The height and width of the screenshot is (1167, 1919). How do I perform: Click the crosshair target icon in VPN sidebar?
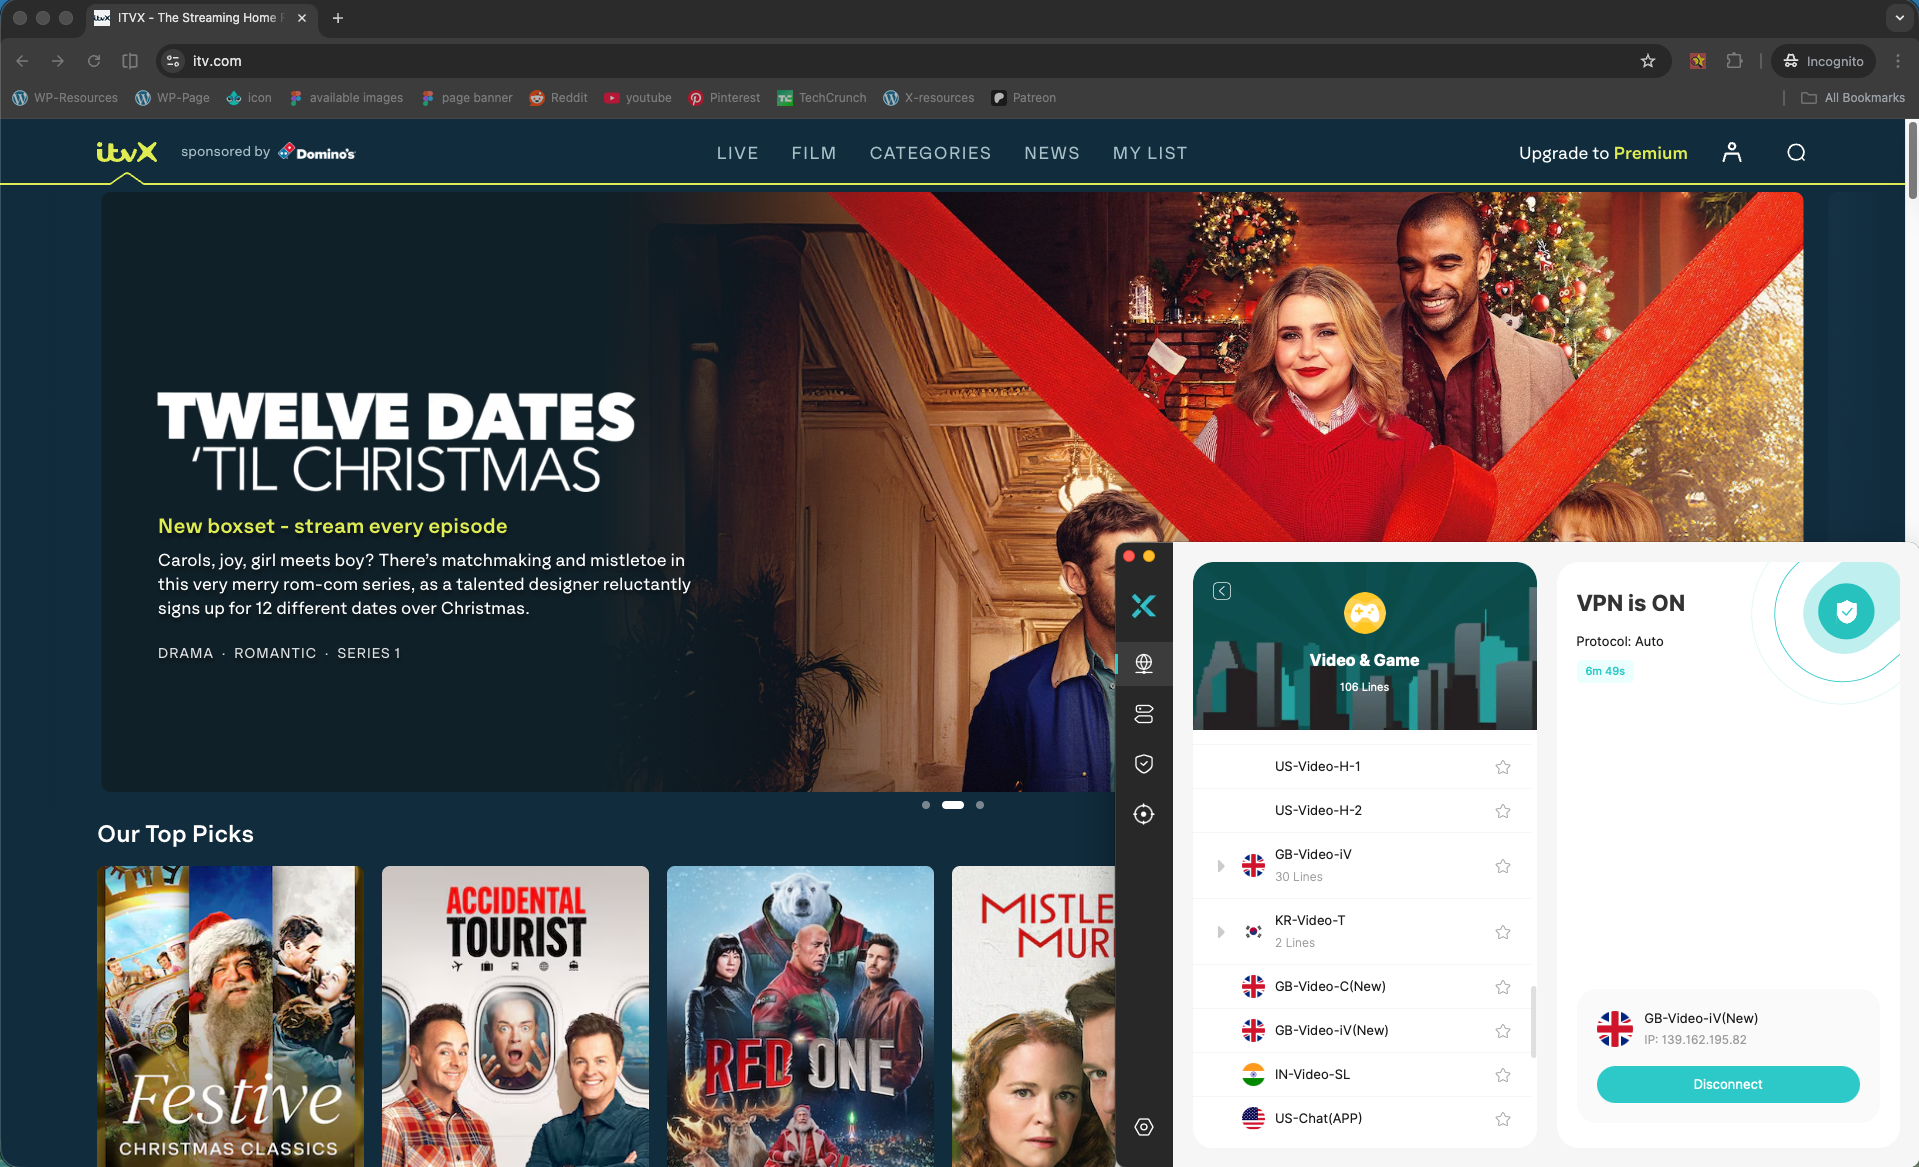click(x=1144, y=814)
